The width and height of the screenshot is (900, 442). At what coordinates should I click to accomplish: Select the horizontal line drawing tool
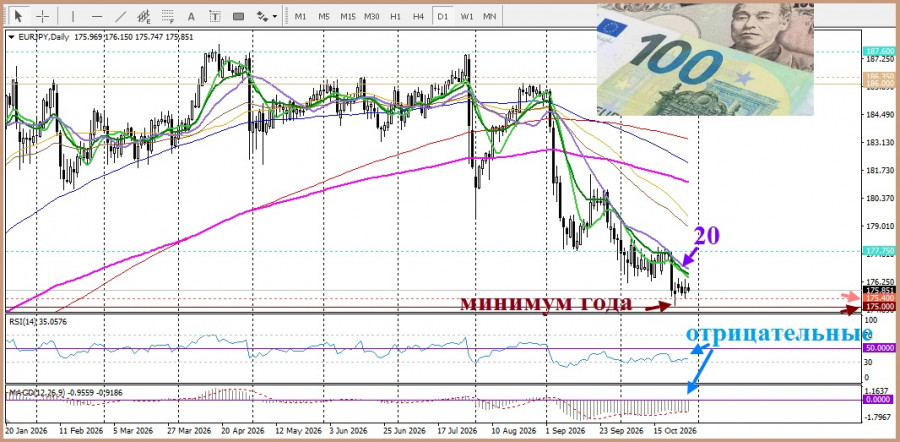point(96,16)
